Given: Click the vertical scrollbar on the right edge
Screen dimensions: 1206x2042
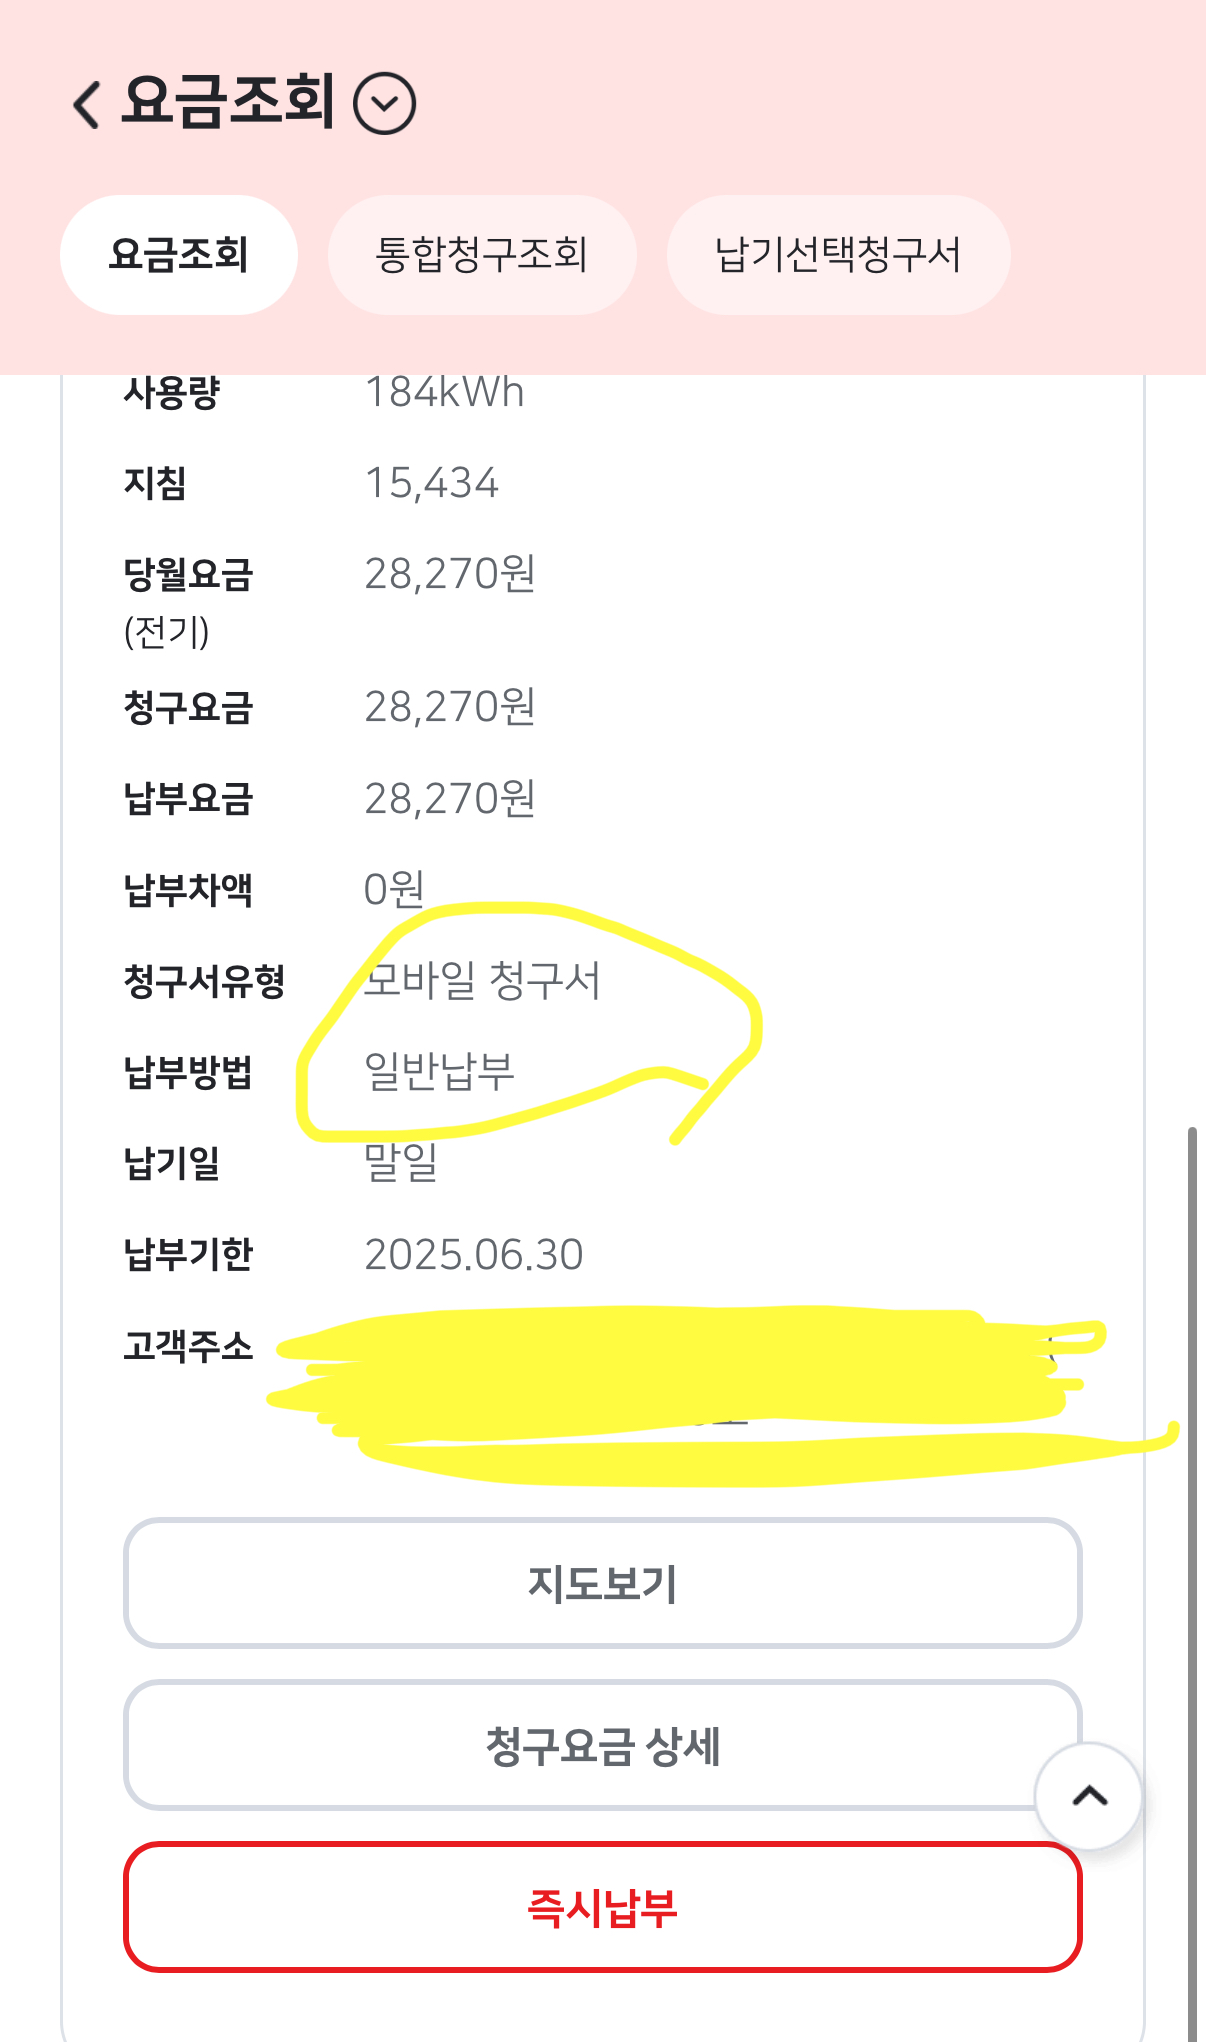Looking at the screenshot, I should point(1192,1500).
